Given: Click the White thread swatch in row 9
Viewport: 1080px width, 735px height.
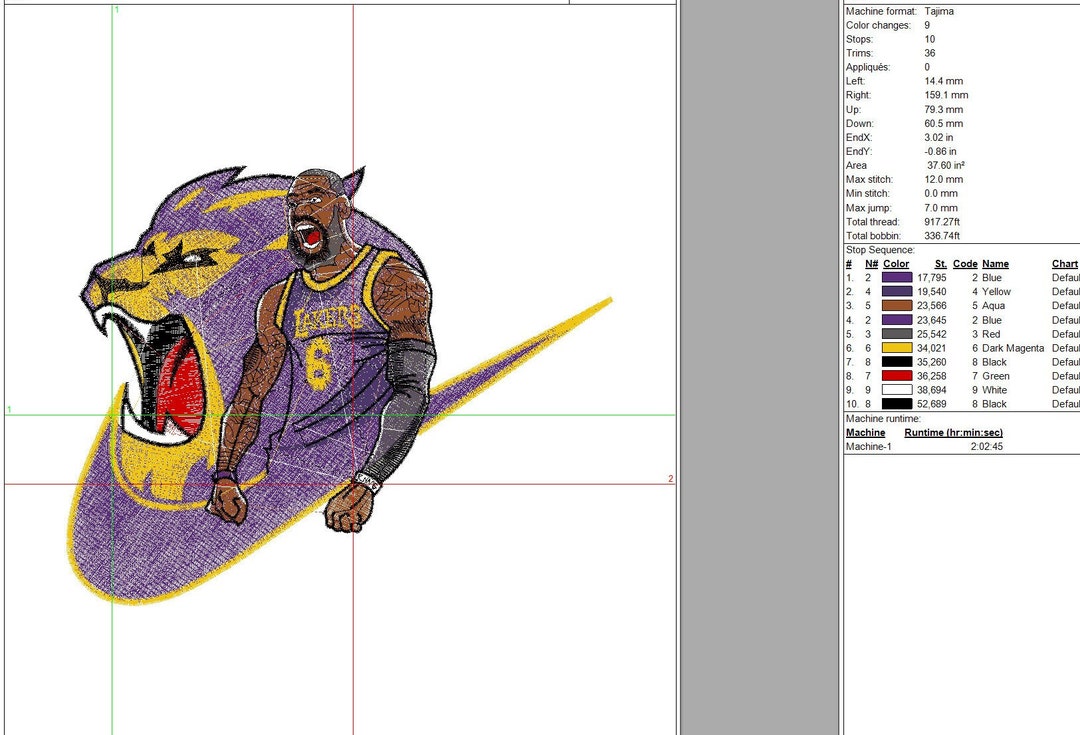Looking at the screenshot, I should (x=897, y=390).
